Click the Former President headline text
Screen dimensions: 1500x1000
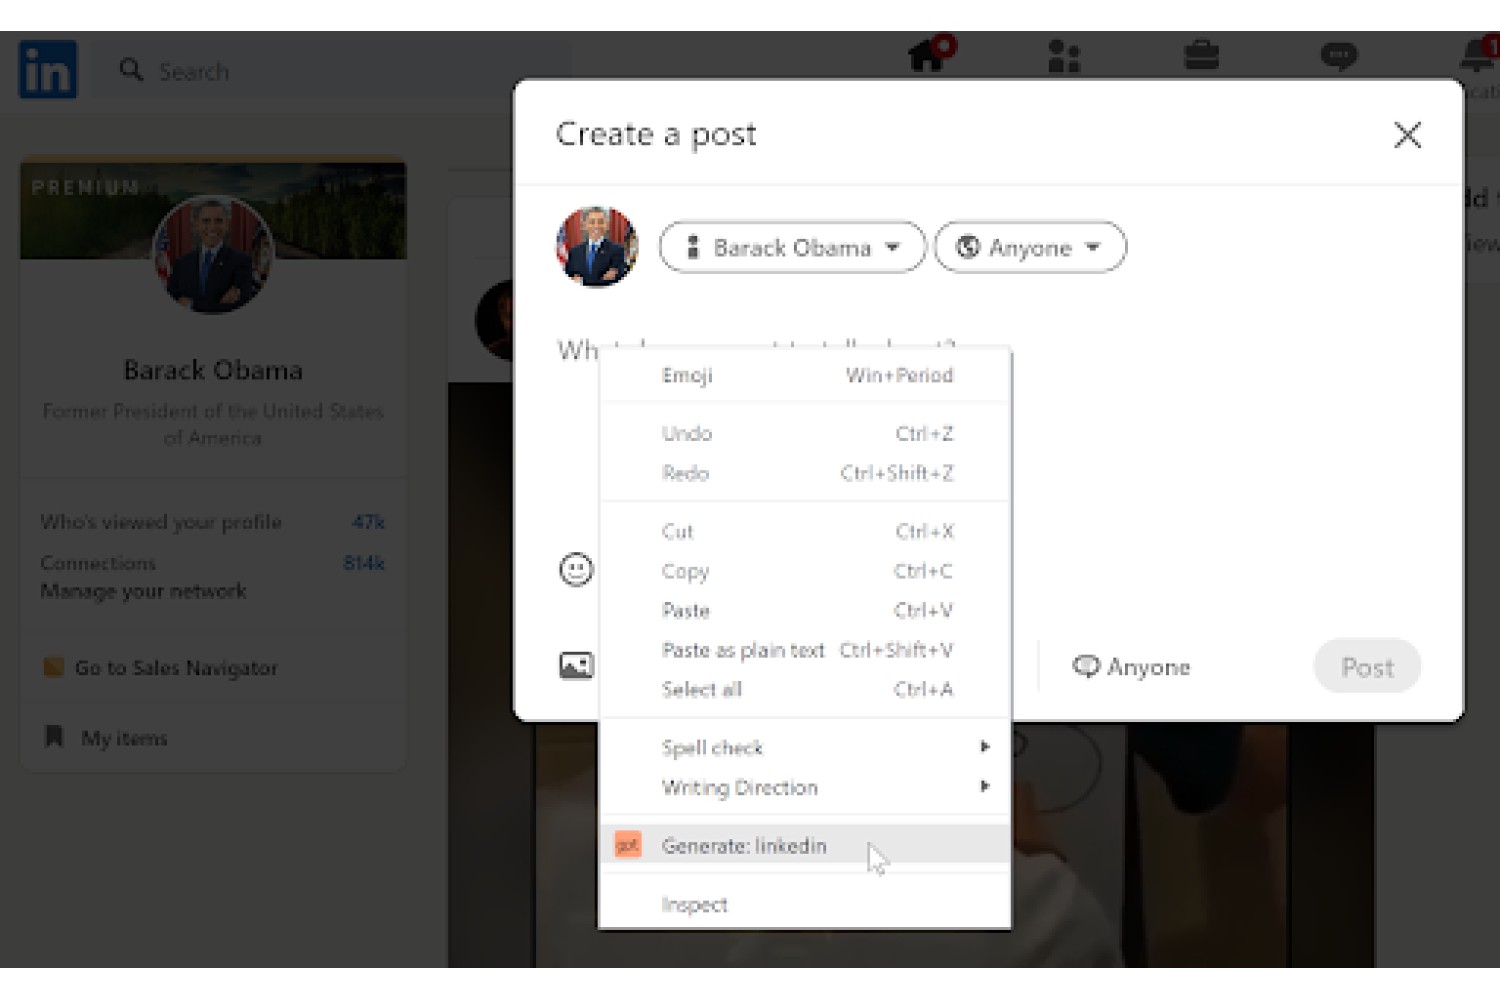213,424
